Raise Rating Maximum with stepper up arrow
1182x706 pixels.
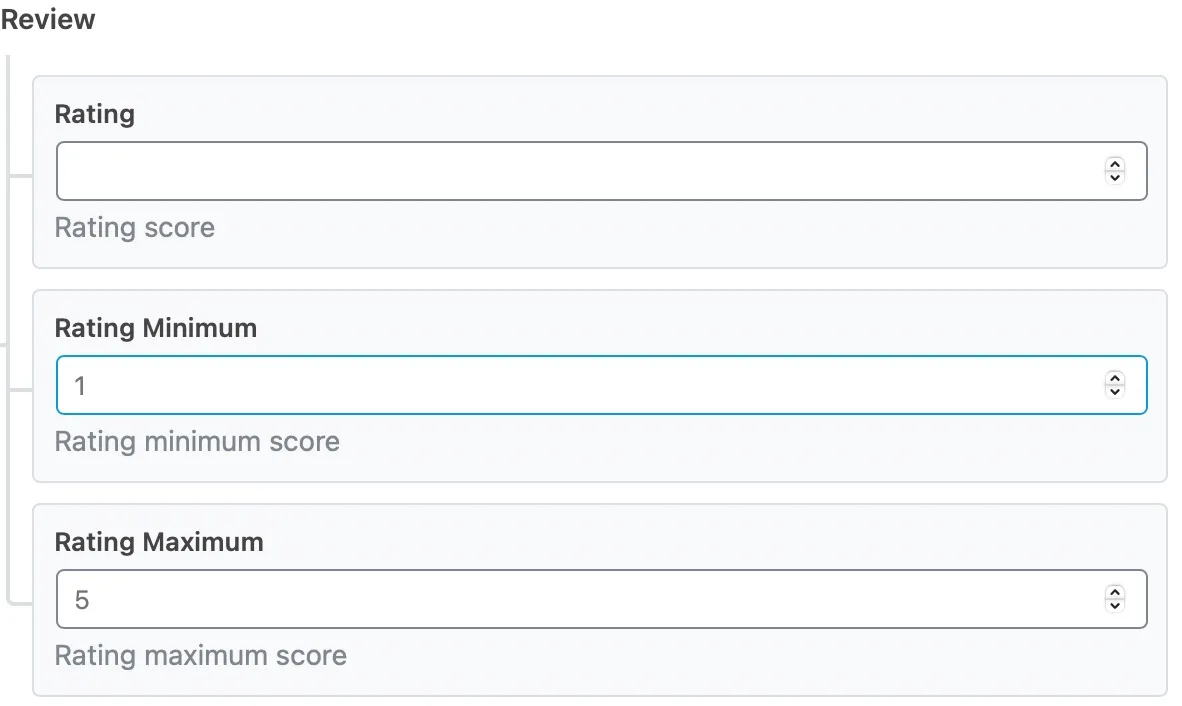(x=1114, y=593)
